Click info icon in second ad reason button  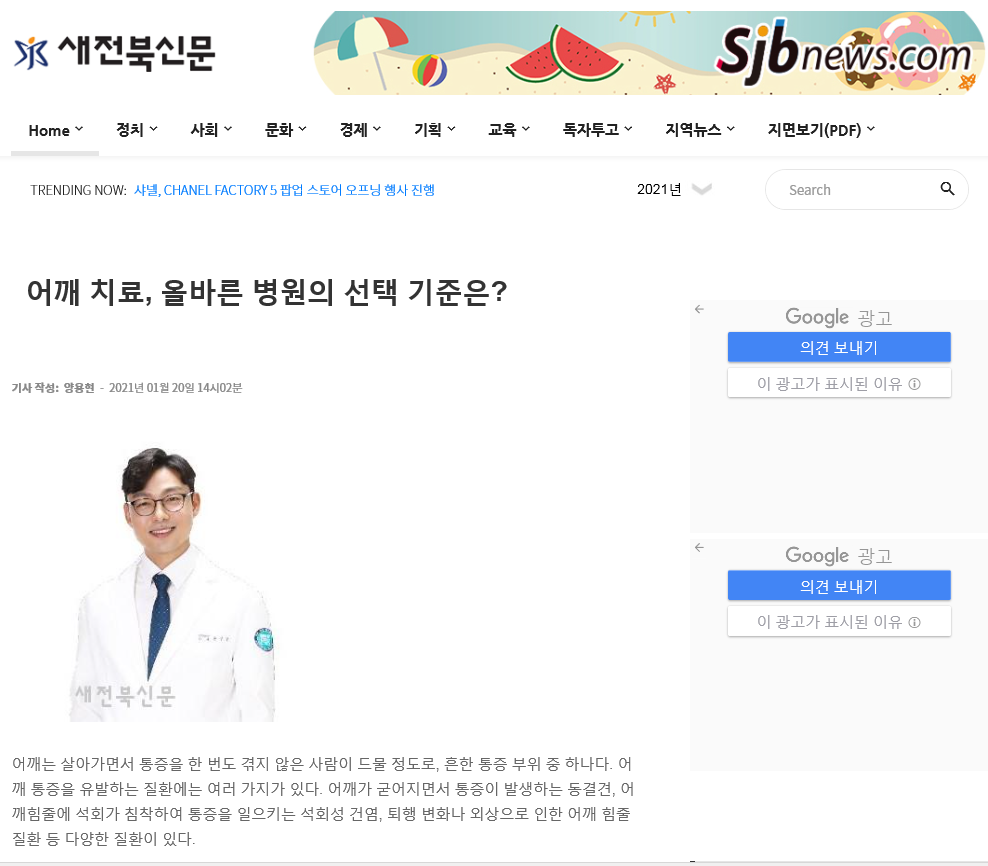tap(914, 622)
